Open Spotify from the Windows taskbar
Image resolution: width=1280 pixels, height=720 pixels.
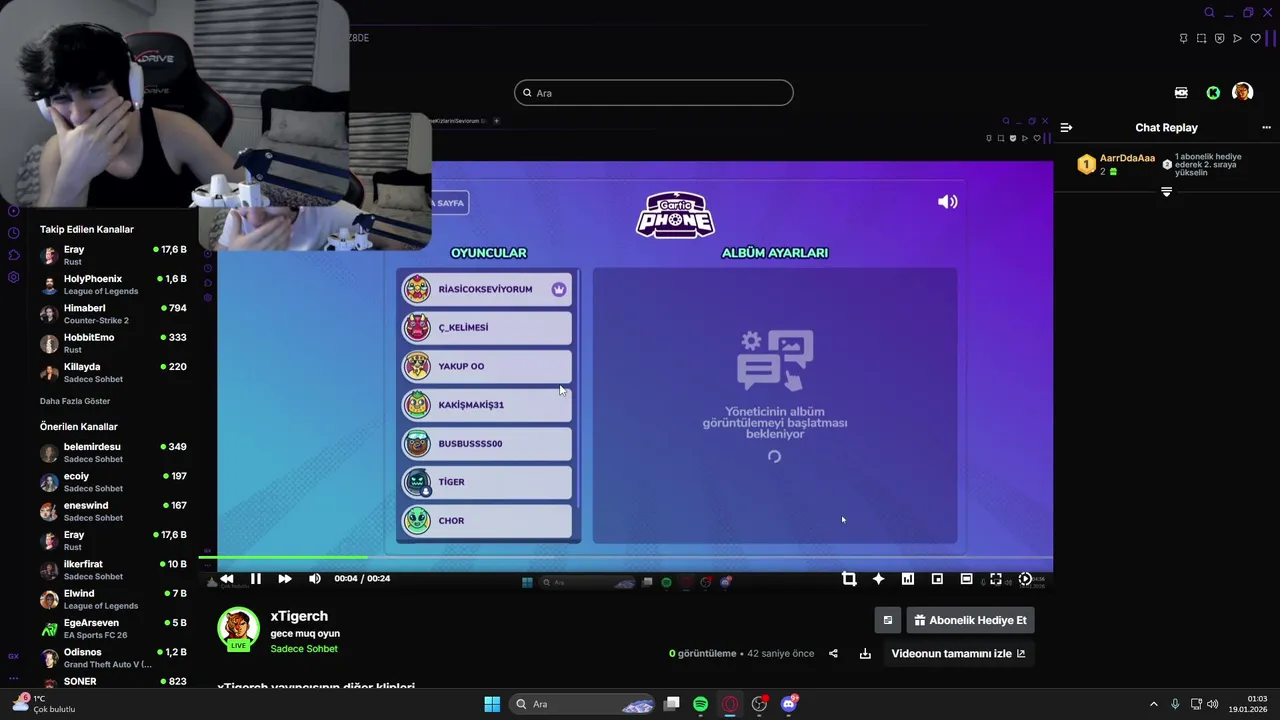[701, 704]
